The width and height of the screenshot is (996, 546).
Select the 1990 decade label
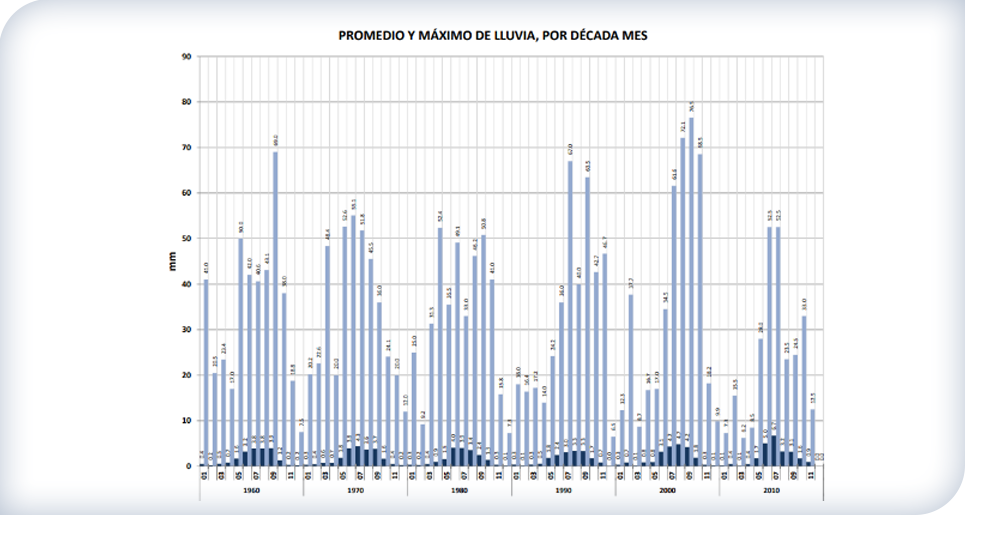tap(563, 491)
